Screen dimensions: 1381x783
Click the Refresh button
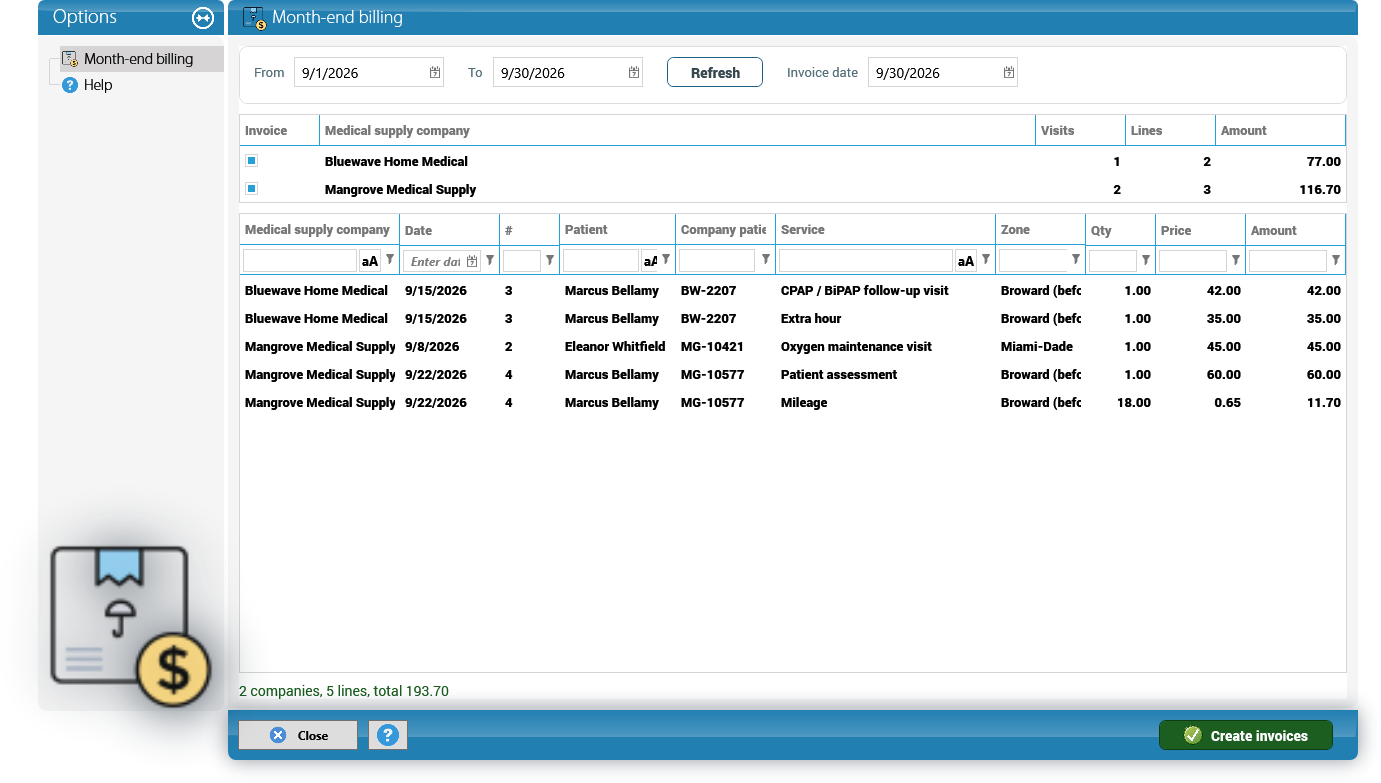pyautogui.click(x=715, y=72)
